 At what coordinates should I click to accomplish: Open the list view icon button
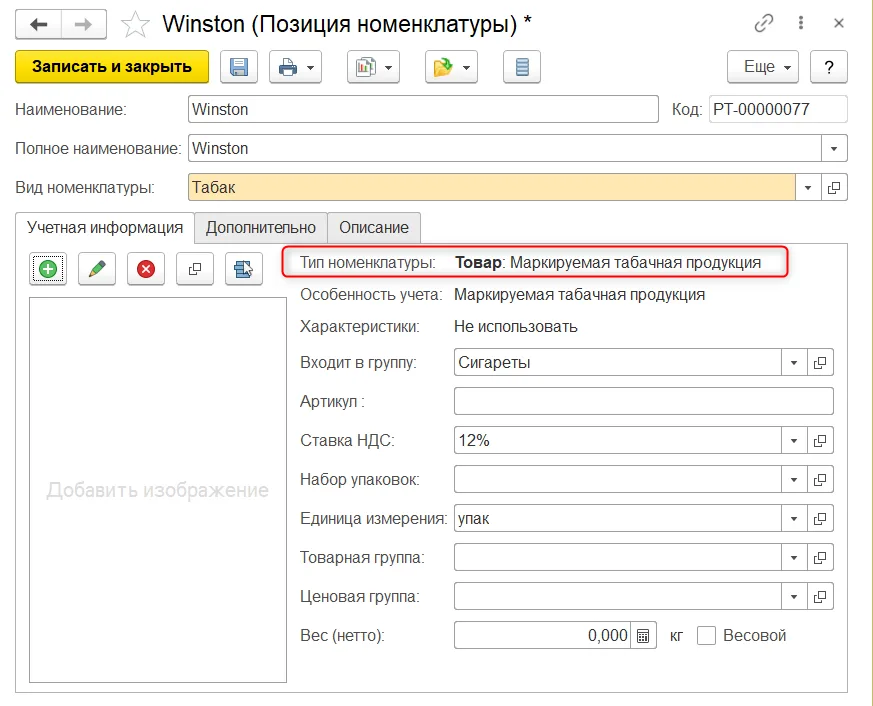point(522,67)
